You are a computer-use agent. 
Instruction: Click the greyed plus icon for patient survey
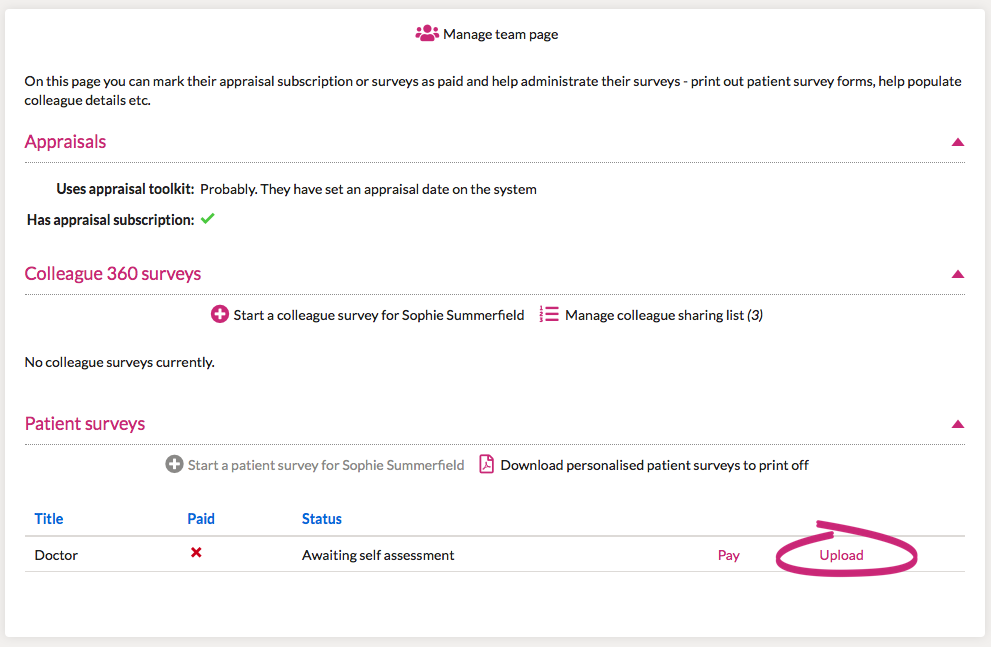pyautogui.click(x=175, y=465)
